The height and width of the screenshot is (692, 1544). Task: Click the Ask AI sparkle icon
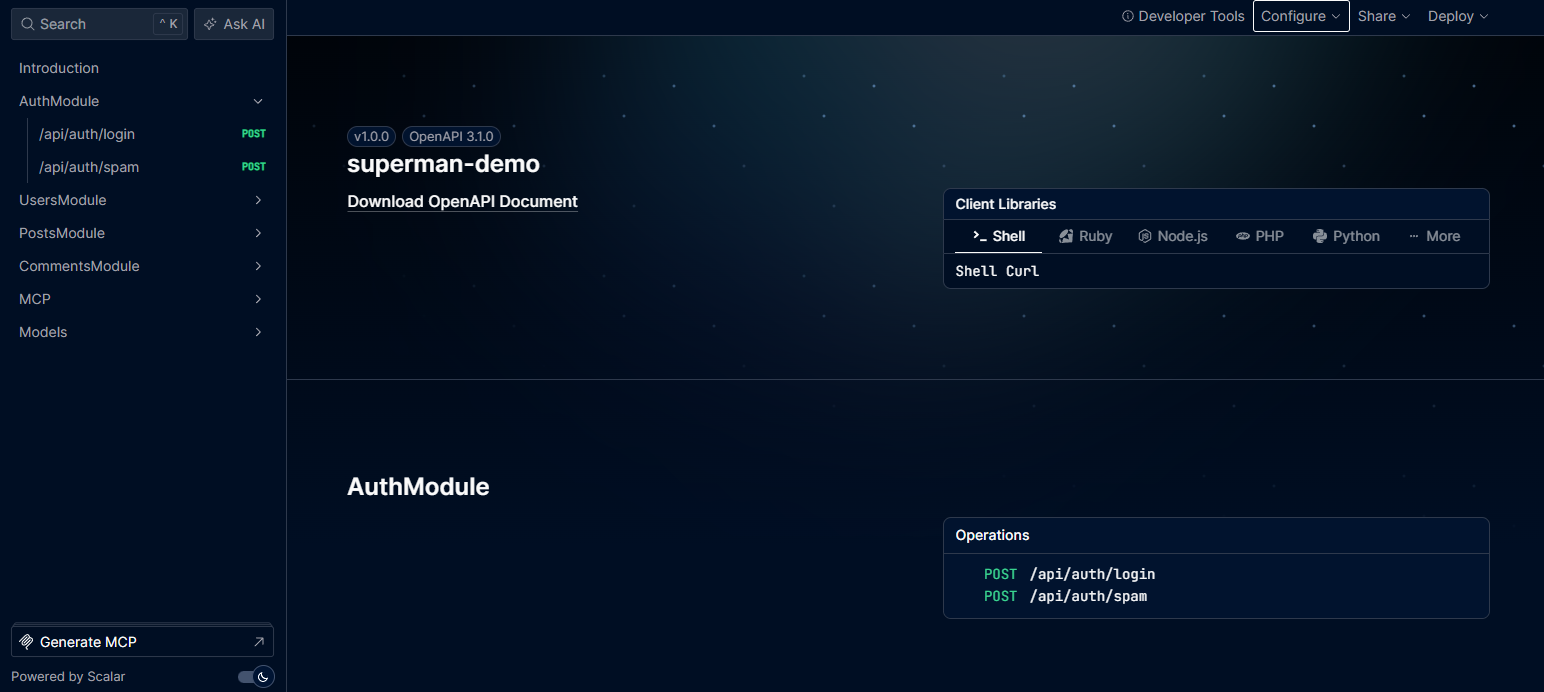click(210, 24)
